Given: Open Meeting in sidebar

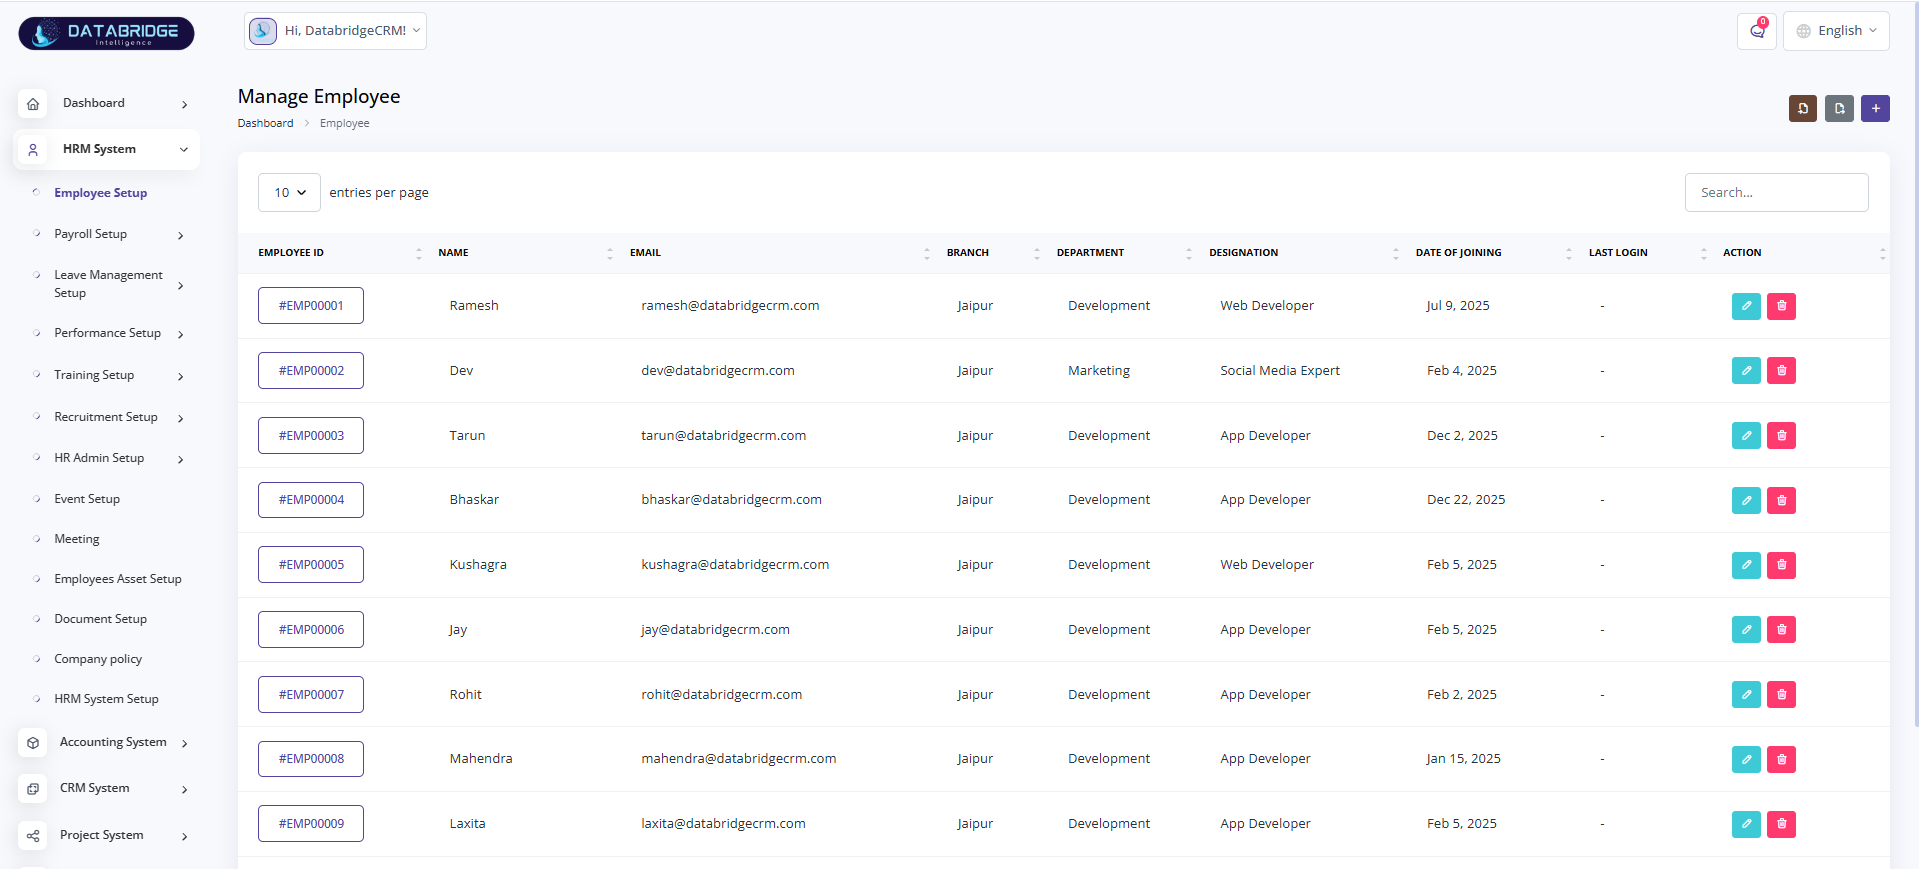Looking at the screenshot, I should point(77,539).
